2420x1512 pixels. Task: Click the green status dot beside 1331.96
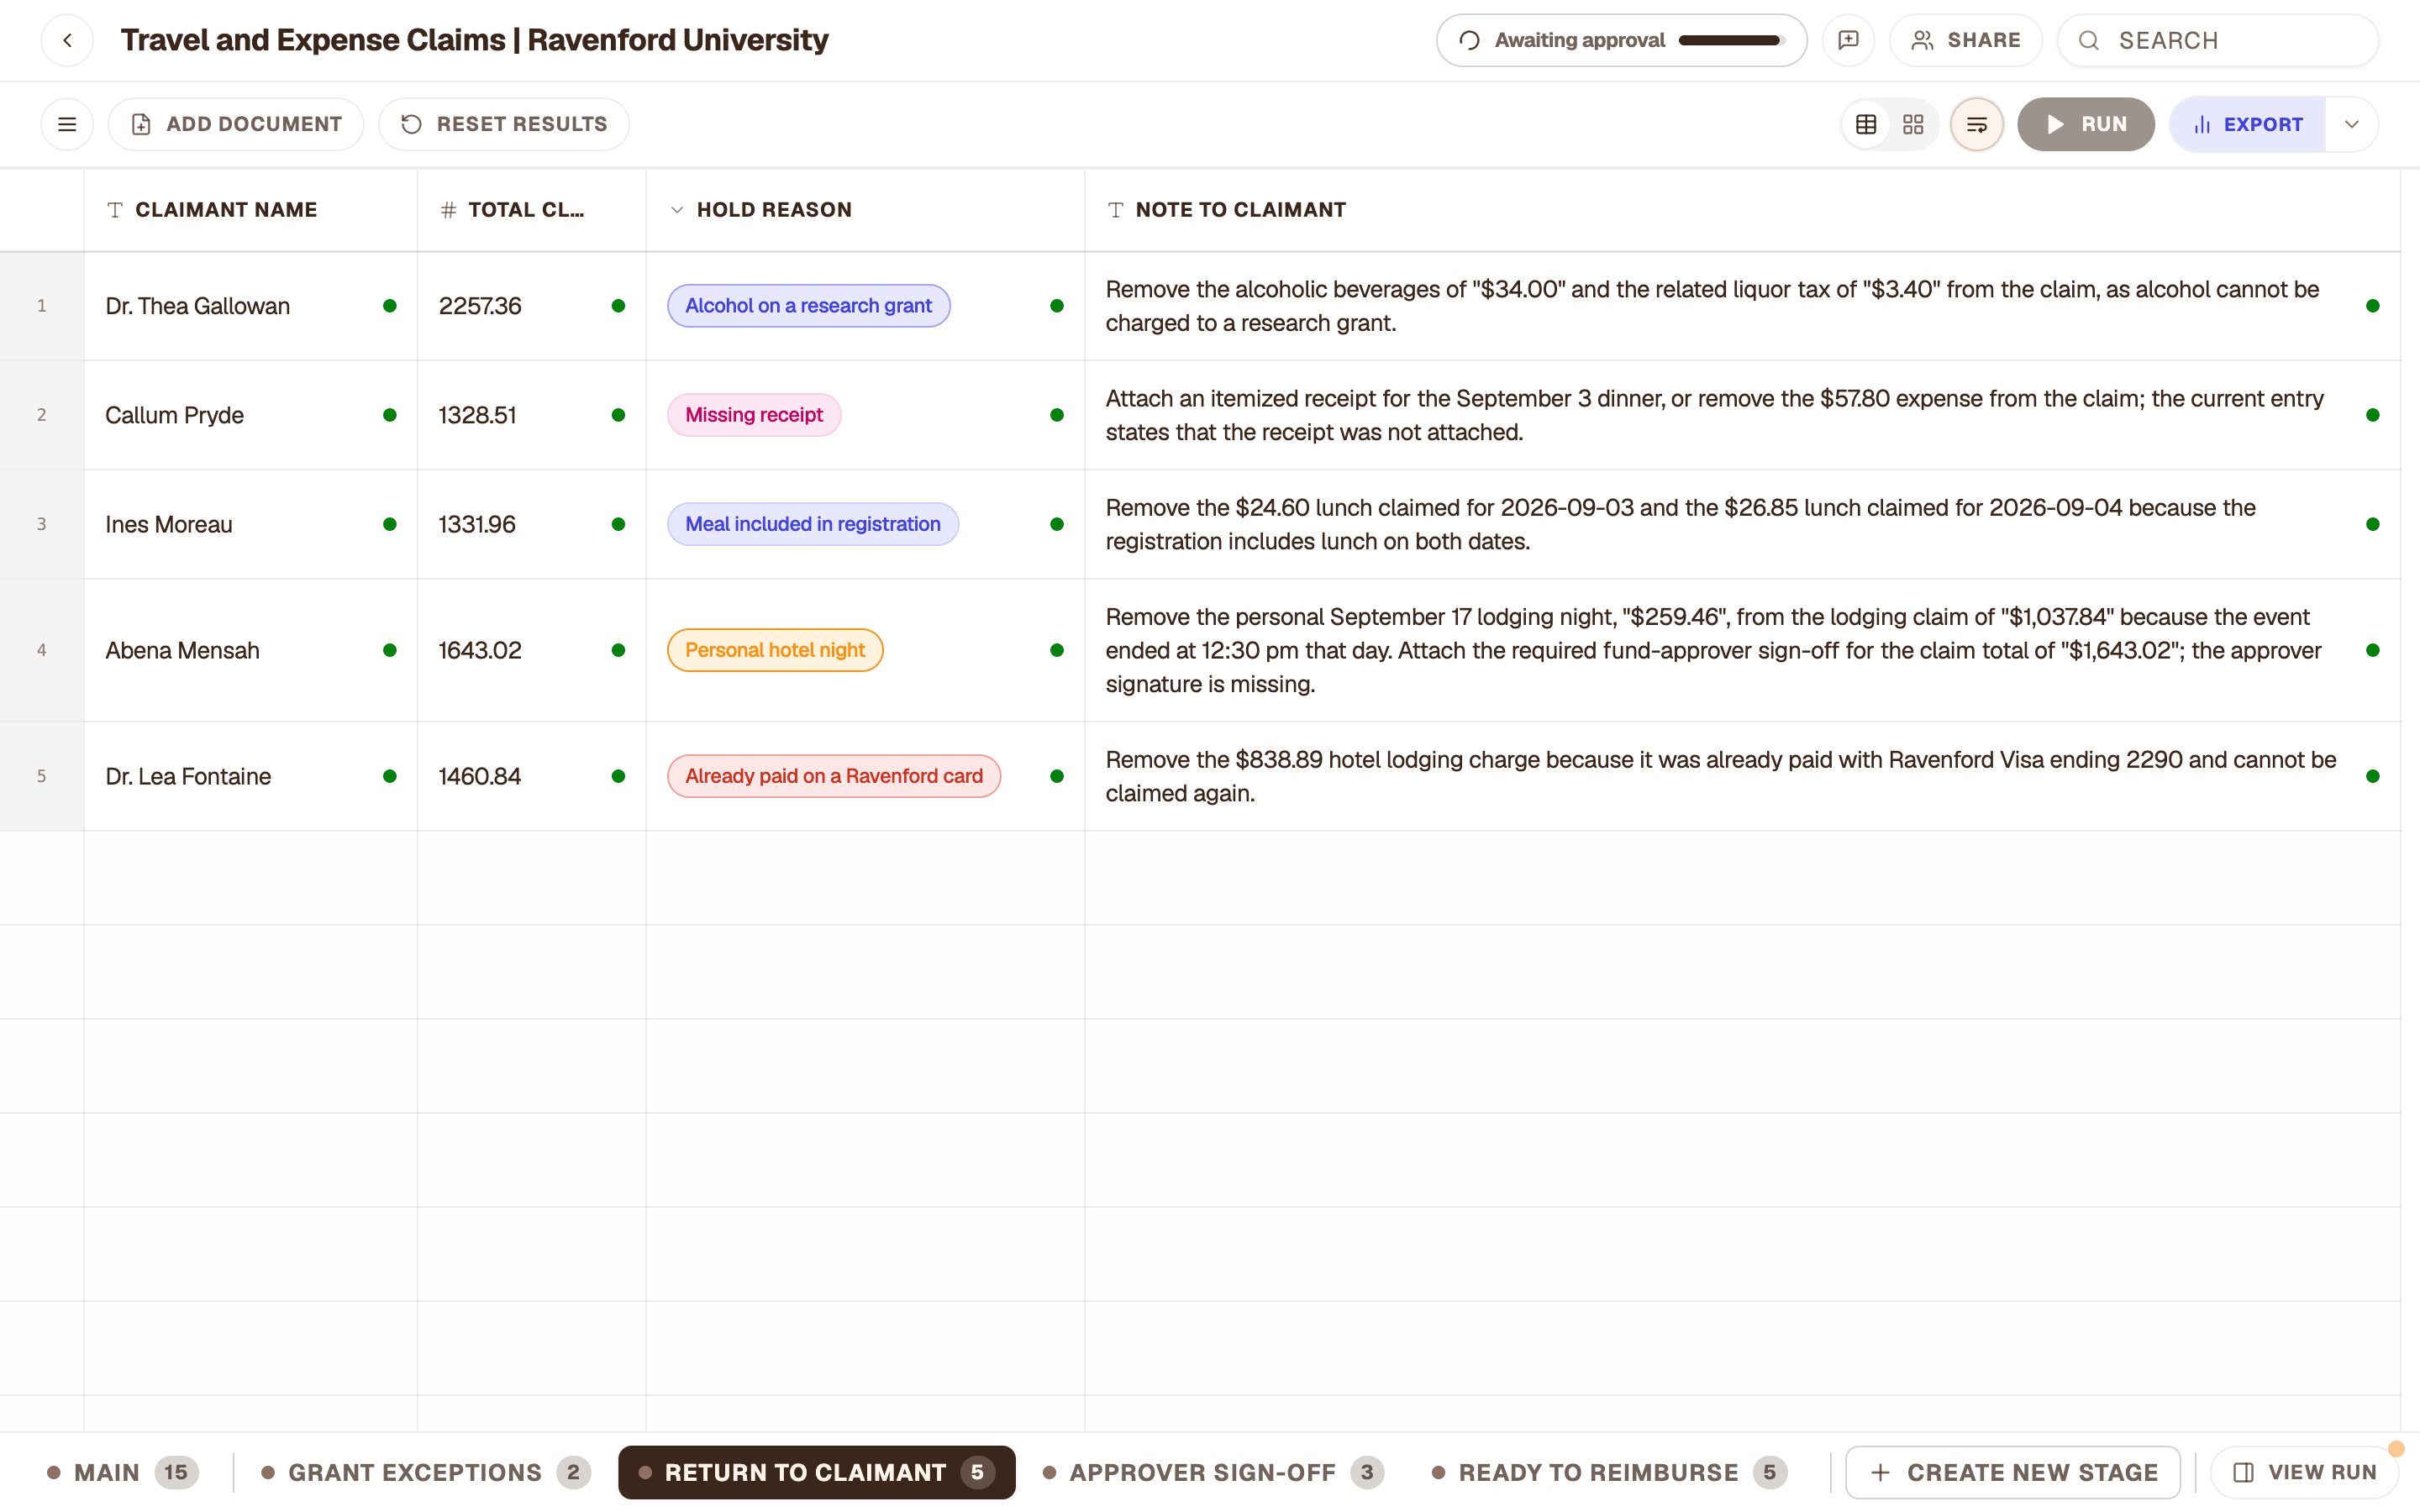618,524
